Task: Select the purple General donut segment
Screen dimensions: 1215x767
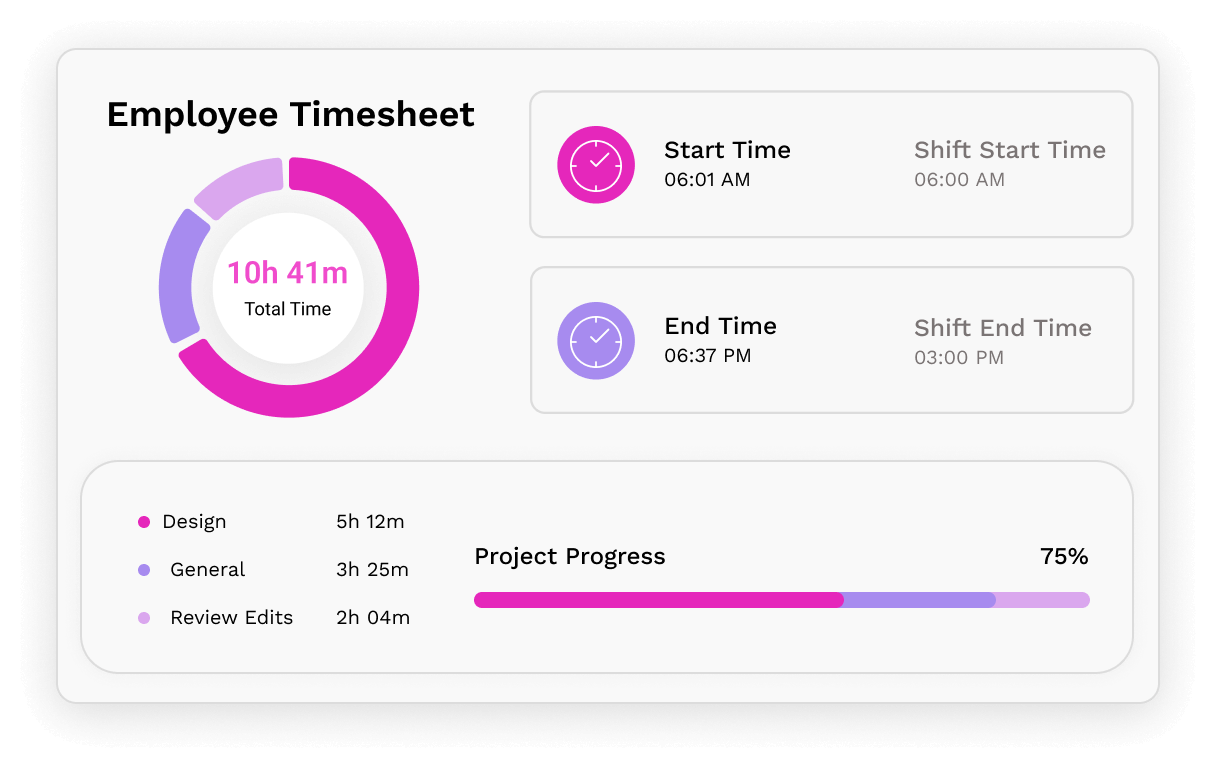Action: pos(180,275)
